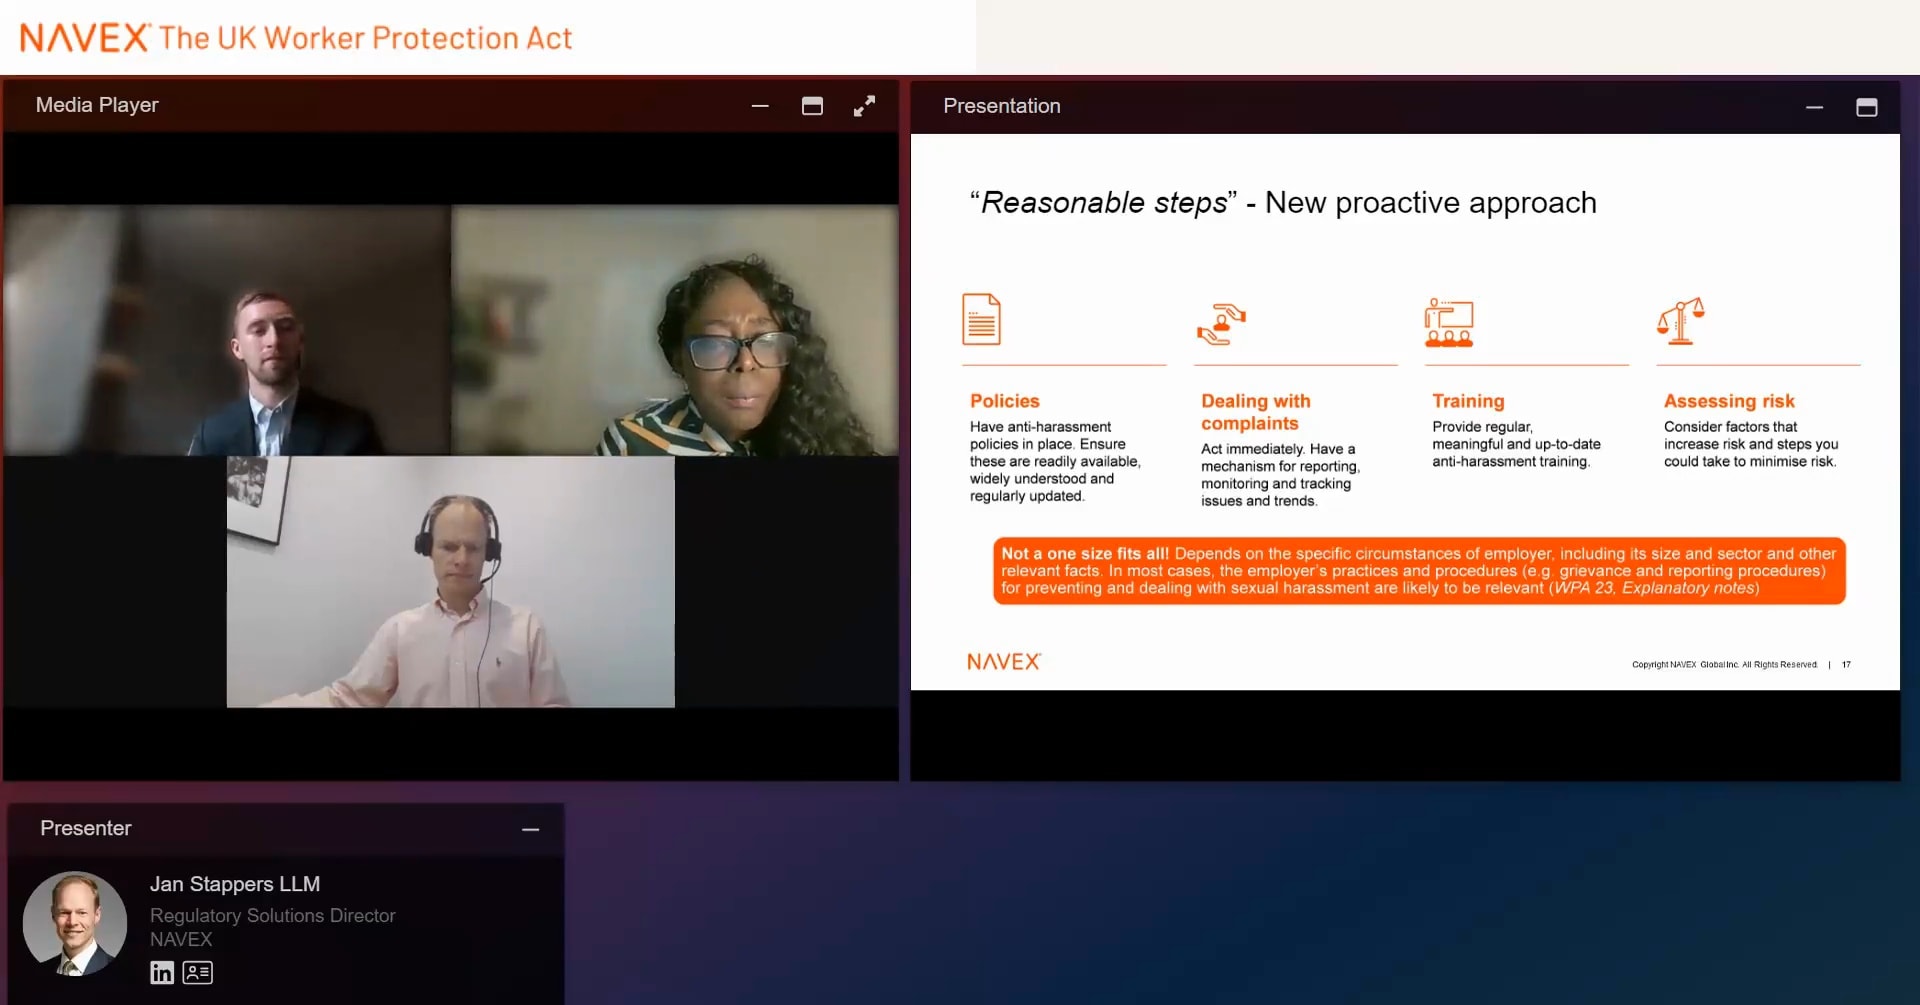Click the video feed of woman with glasses

pos(675,330)
